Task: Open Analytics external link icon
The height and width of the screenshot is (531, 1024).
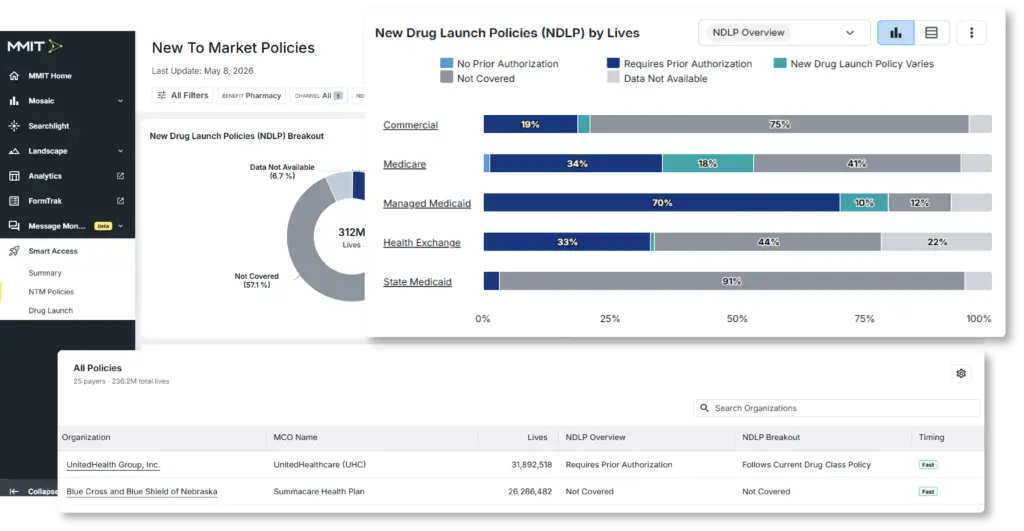Action: coord(120,176)
